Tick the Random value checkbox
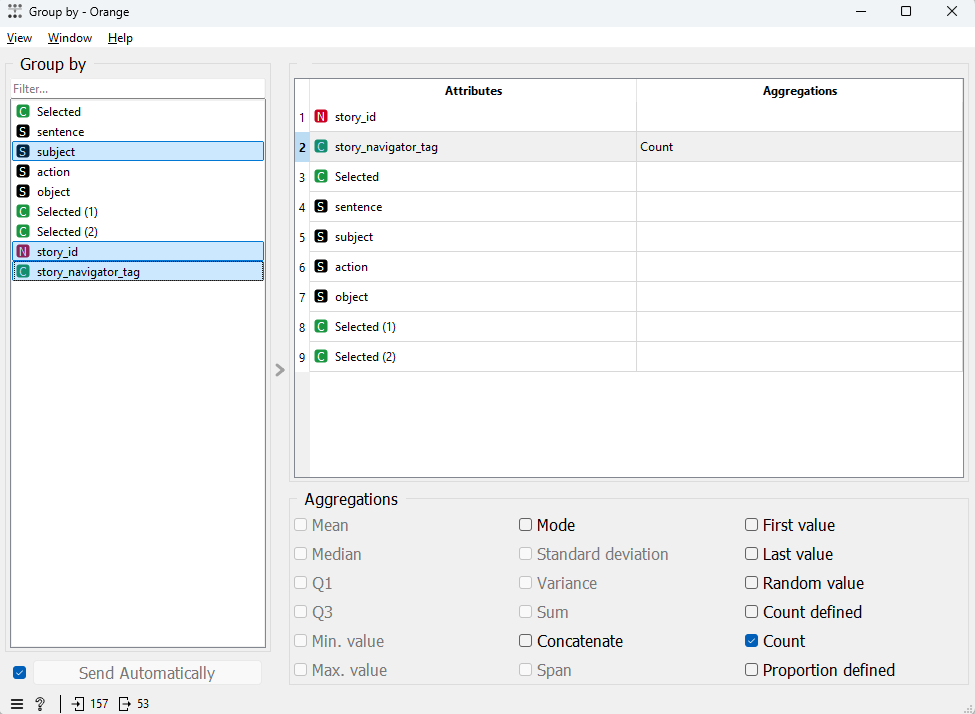 click(x=751, y=583)
